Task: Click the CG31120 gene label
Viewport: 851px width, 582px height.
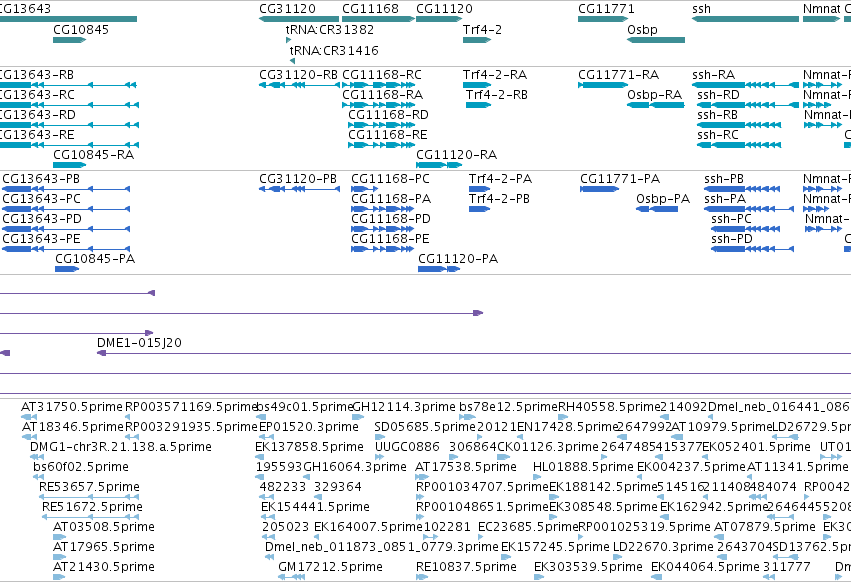Action: (287, 9)
